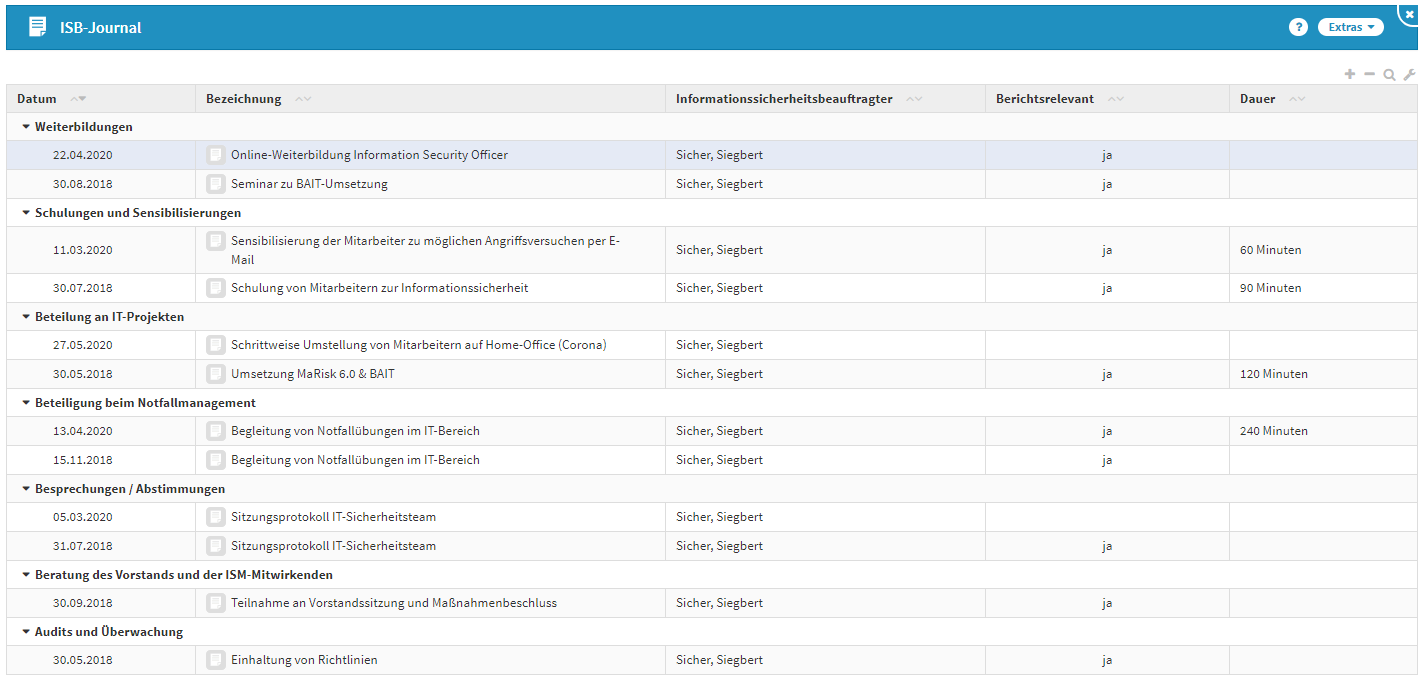Open Teilnahme an Vorstandssitzung und Maßnahmenbeschluss
1423x685 pixels.
point(394,603)
